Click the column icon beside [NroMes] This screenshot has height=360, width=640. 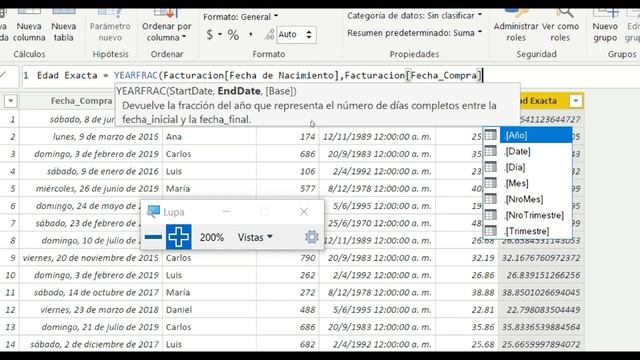click(491, 199)
